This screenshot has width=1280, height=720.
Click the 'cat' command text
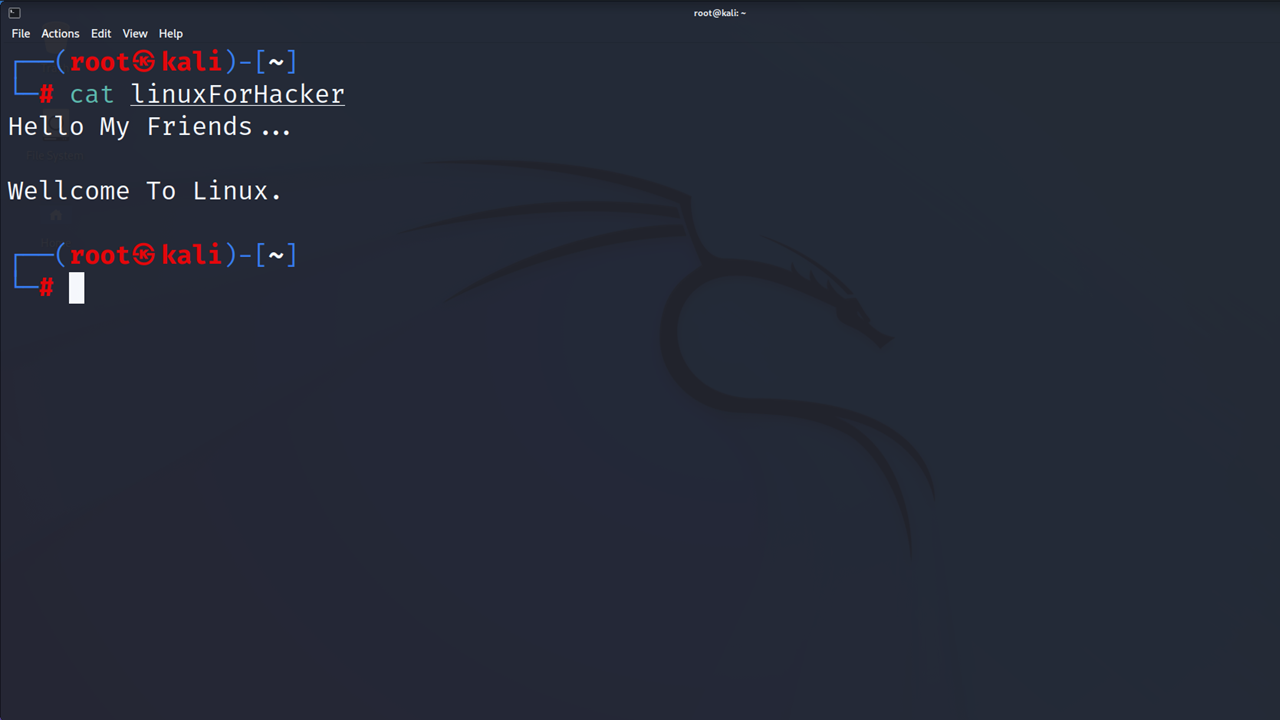pyautogui.click(x=92, y=95)
